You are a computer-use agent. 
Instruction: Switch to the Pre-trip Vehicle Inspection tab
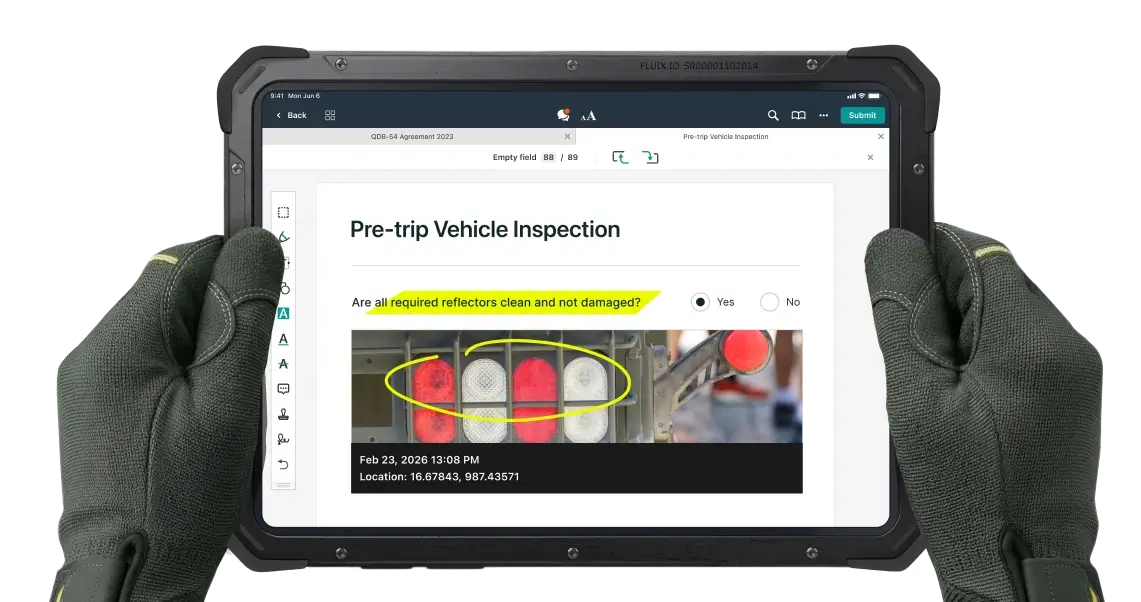pyautogui.click(x=723, y=136)
